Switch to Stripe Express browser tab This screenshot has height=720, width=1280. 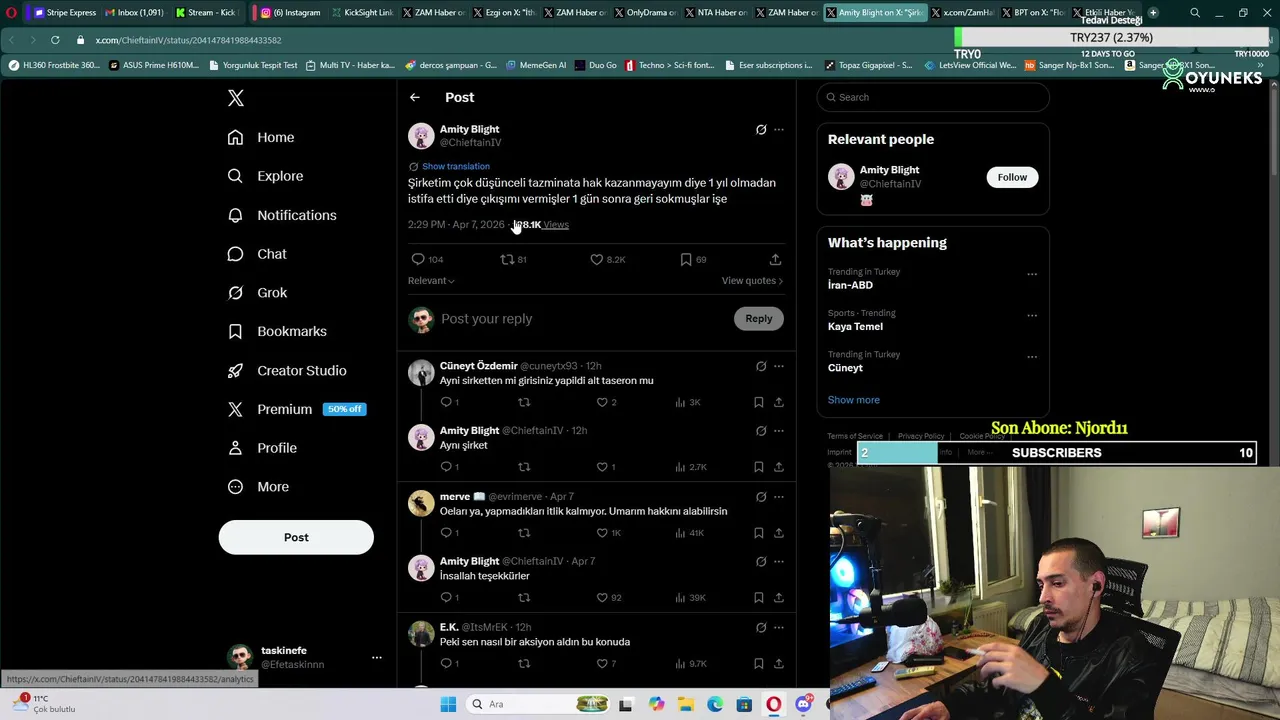[x=65, y=13]
